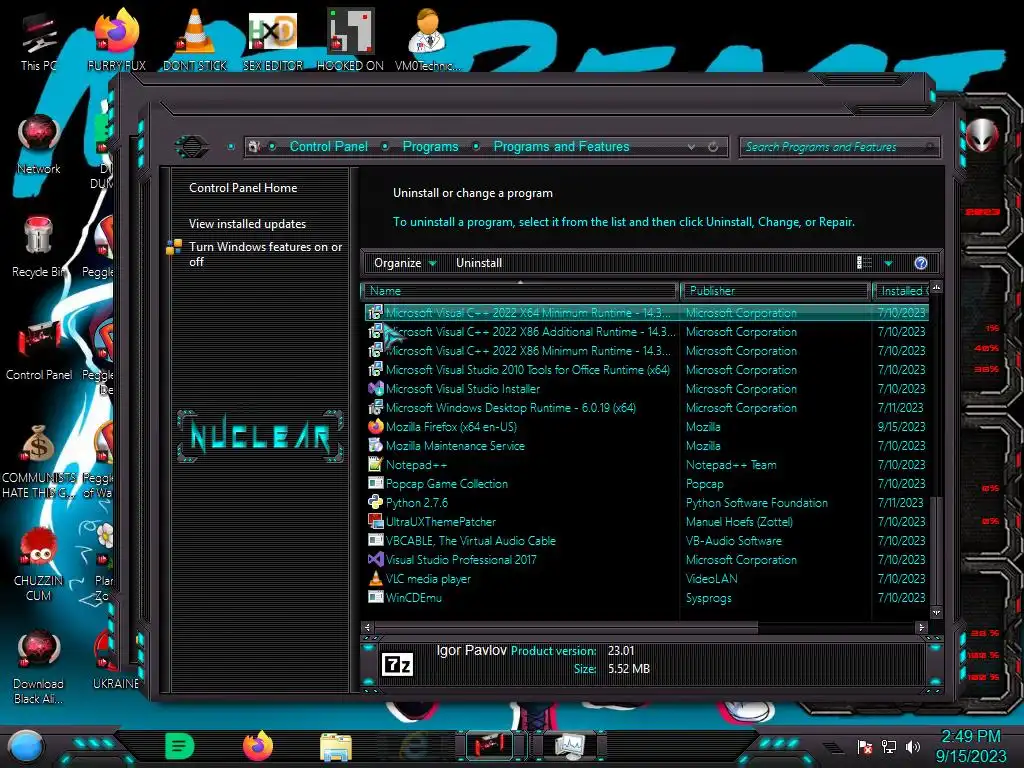
Task: Select the Notepad++ program row
Action: [647, 465]
